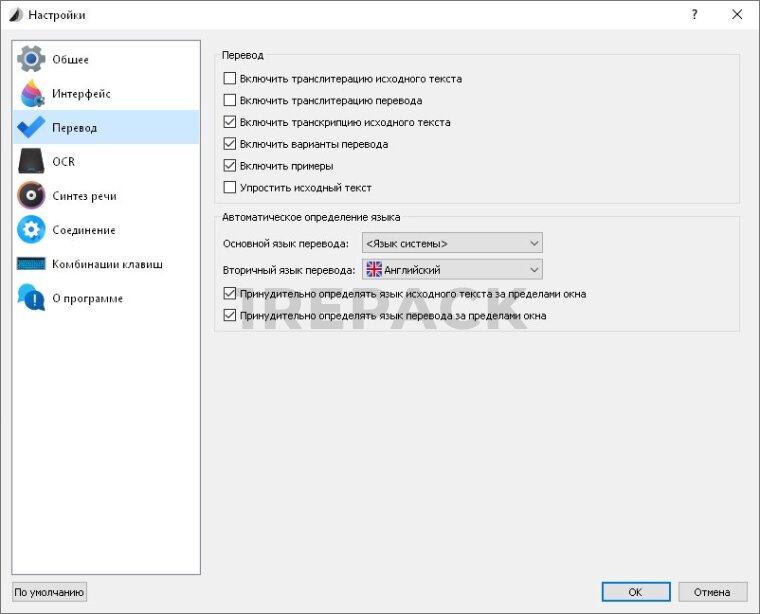Click the black OCR scanner icon

click(32, 161)
